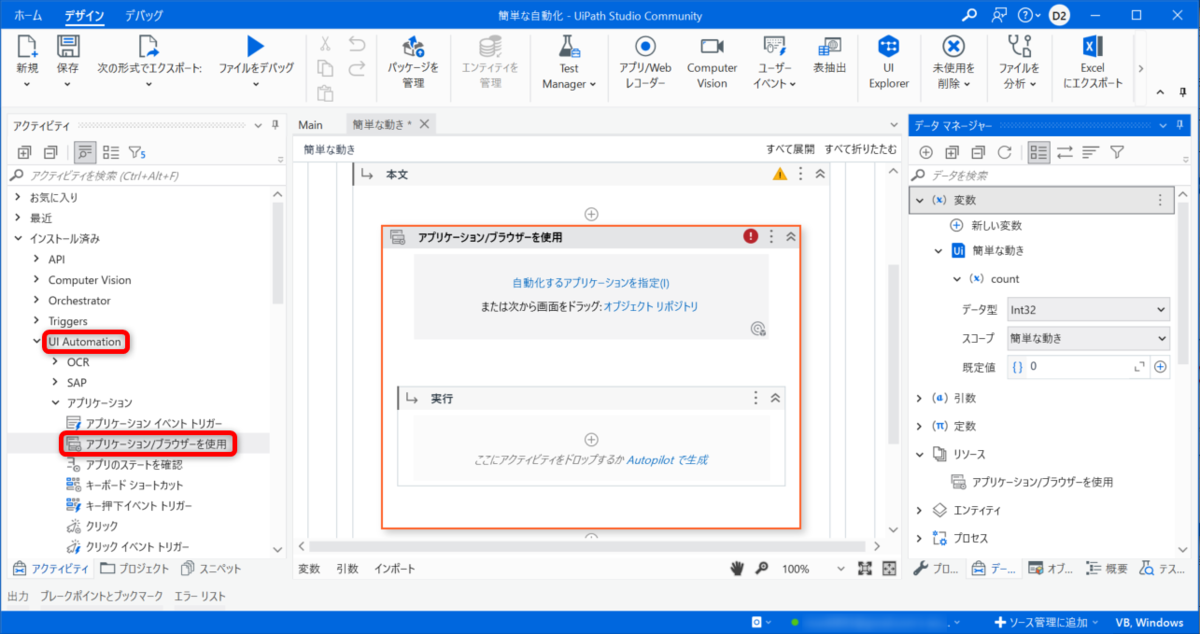Click 自動化するアプリケーションを指定(I) link
Image resolution: width=1200 pixels, height=634 pixels.
coord(590,283)
